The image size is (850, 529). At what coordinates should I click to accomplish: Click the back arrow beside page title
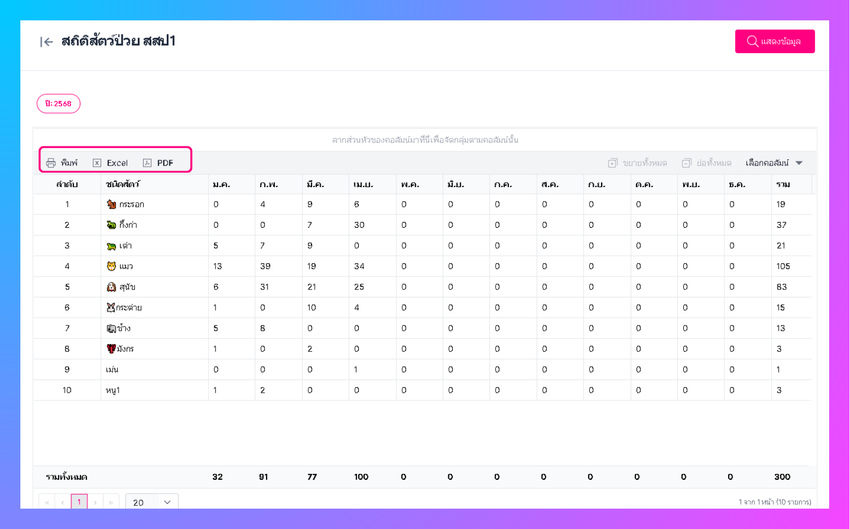46,42
